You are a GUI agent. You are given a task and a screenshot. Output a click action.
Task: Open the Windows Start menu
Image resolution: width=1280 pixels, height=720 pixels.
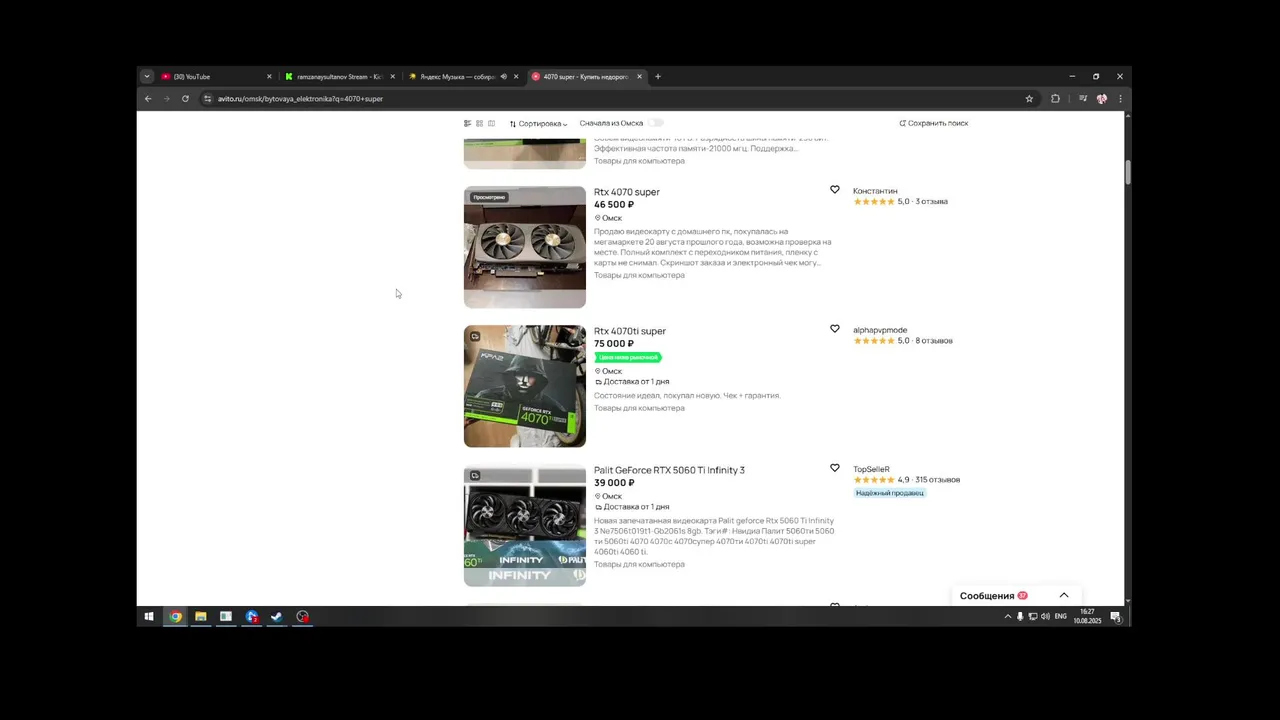(x=149, y=617)
